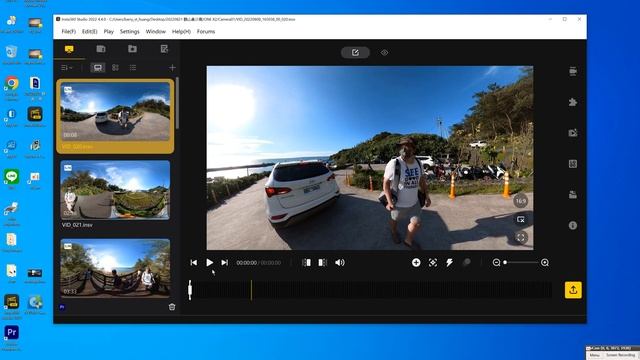Viewport: 640px width, 360px height.
Task: Play the video
Action: (209, 262)
